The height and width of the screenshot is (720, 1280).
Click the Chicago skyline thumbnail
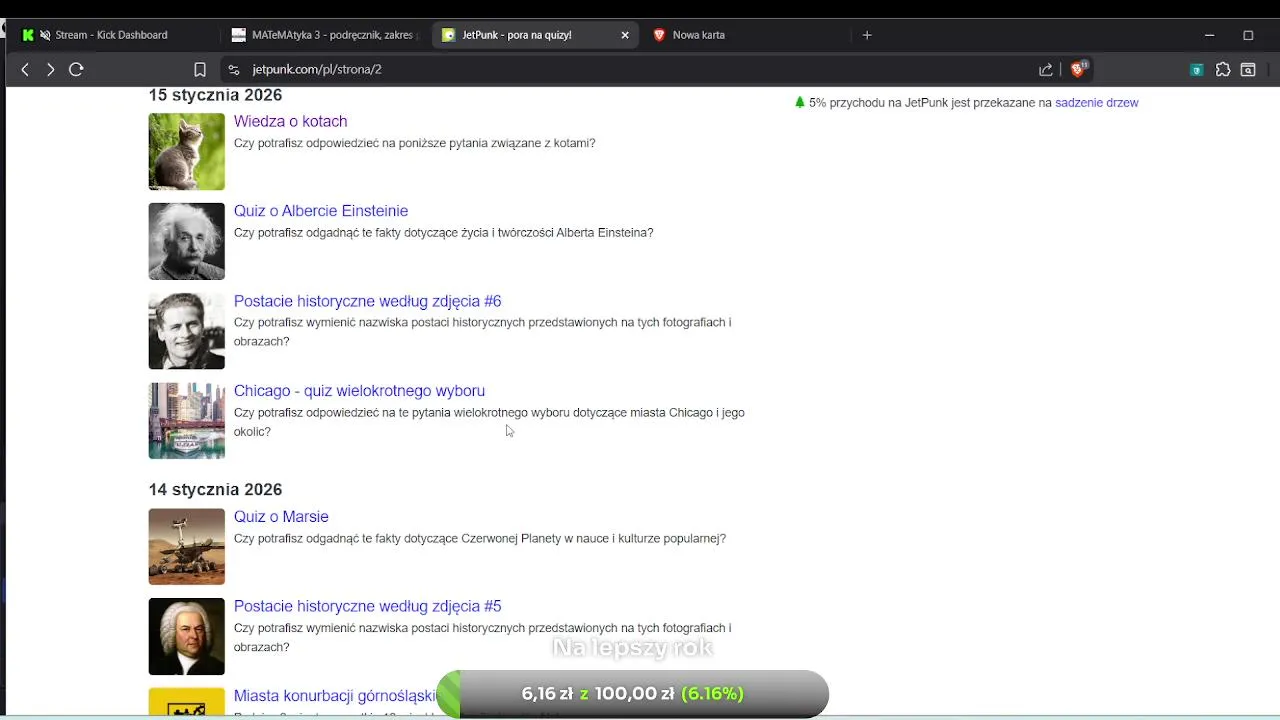point(187,421)
